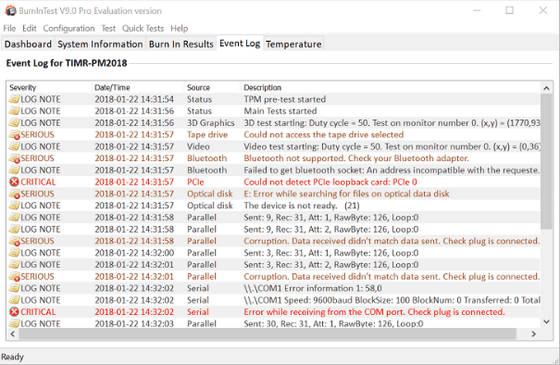Viewport: 560px width, 365px height.
Task: Click the LOG NOTE icon for 3D Graphics row
Action: point(14,123)
